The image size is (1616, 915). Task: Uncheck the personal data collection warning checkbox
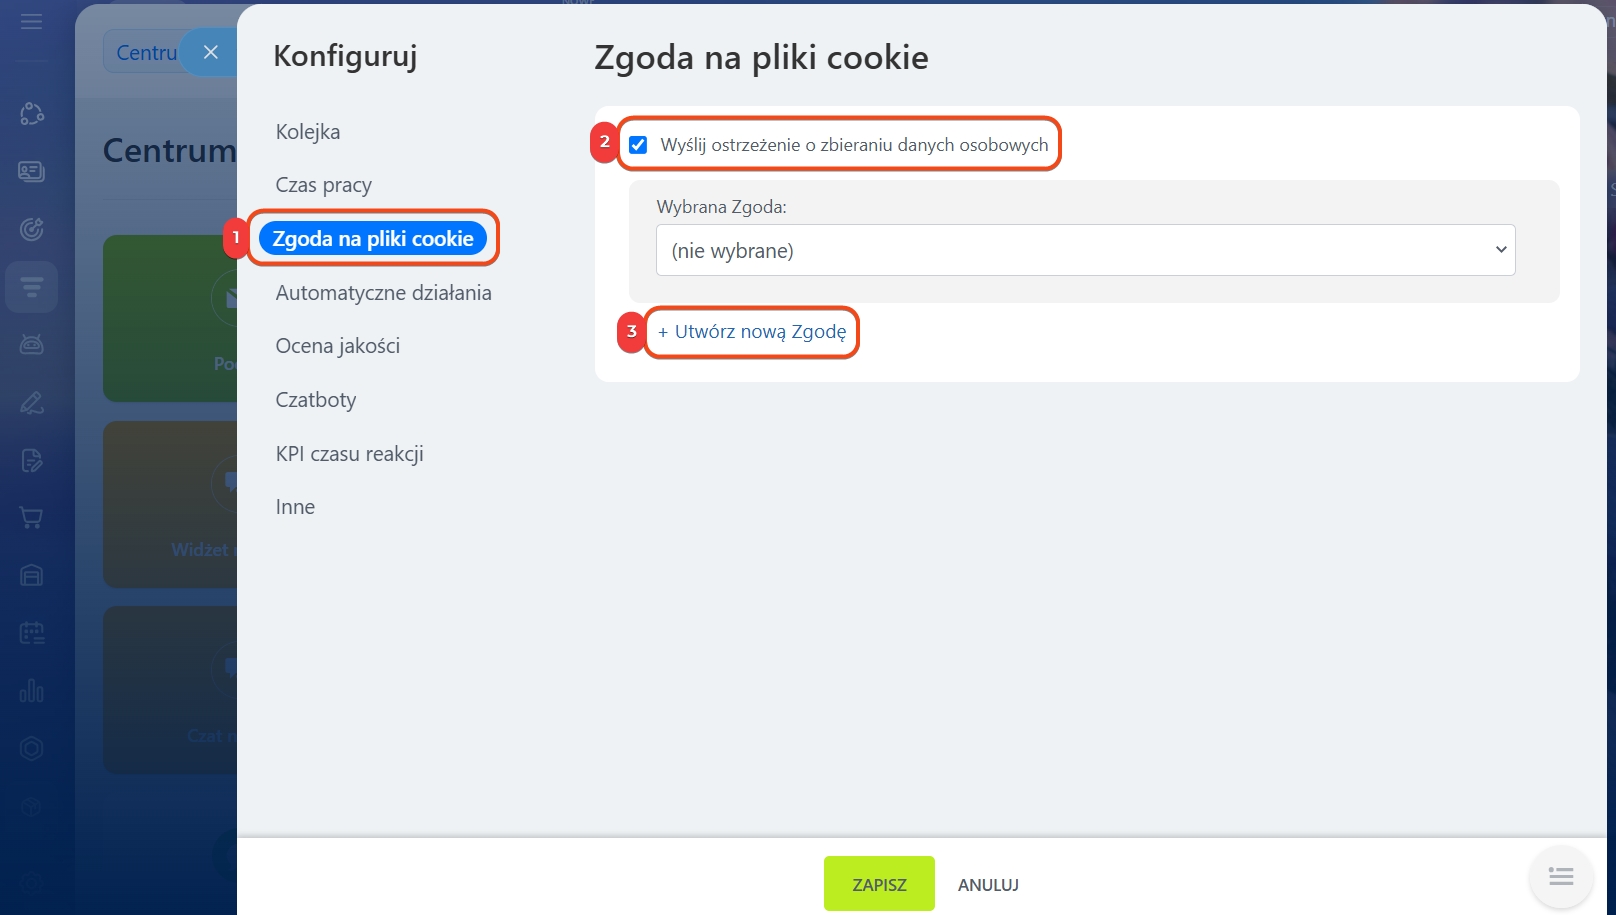point(638,145)
